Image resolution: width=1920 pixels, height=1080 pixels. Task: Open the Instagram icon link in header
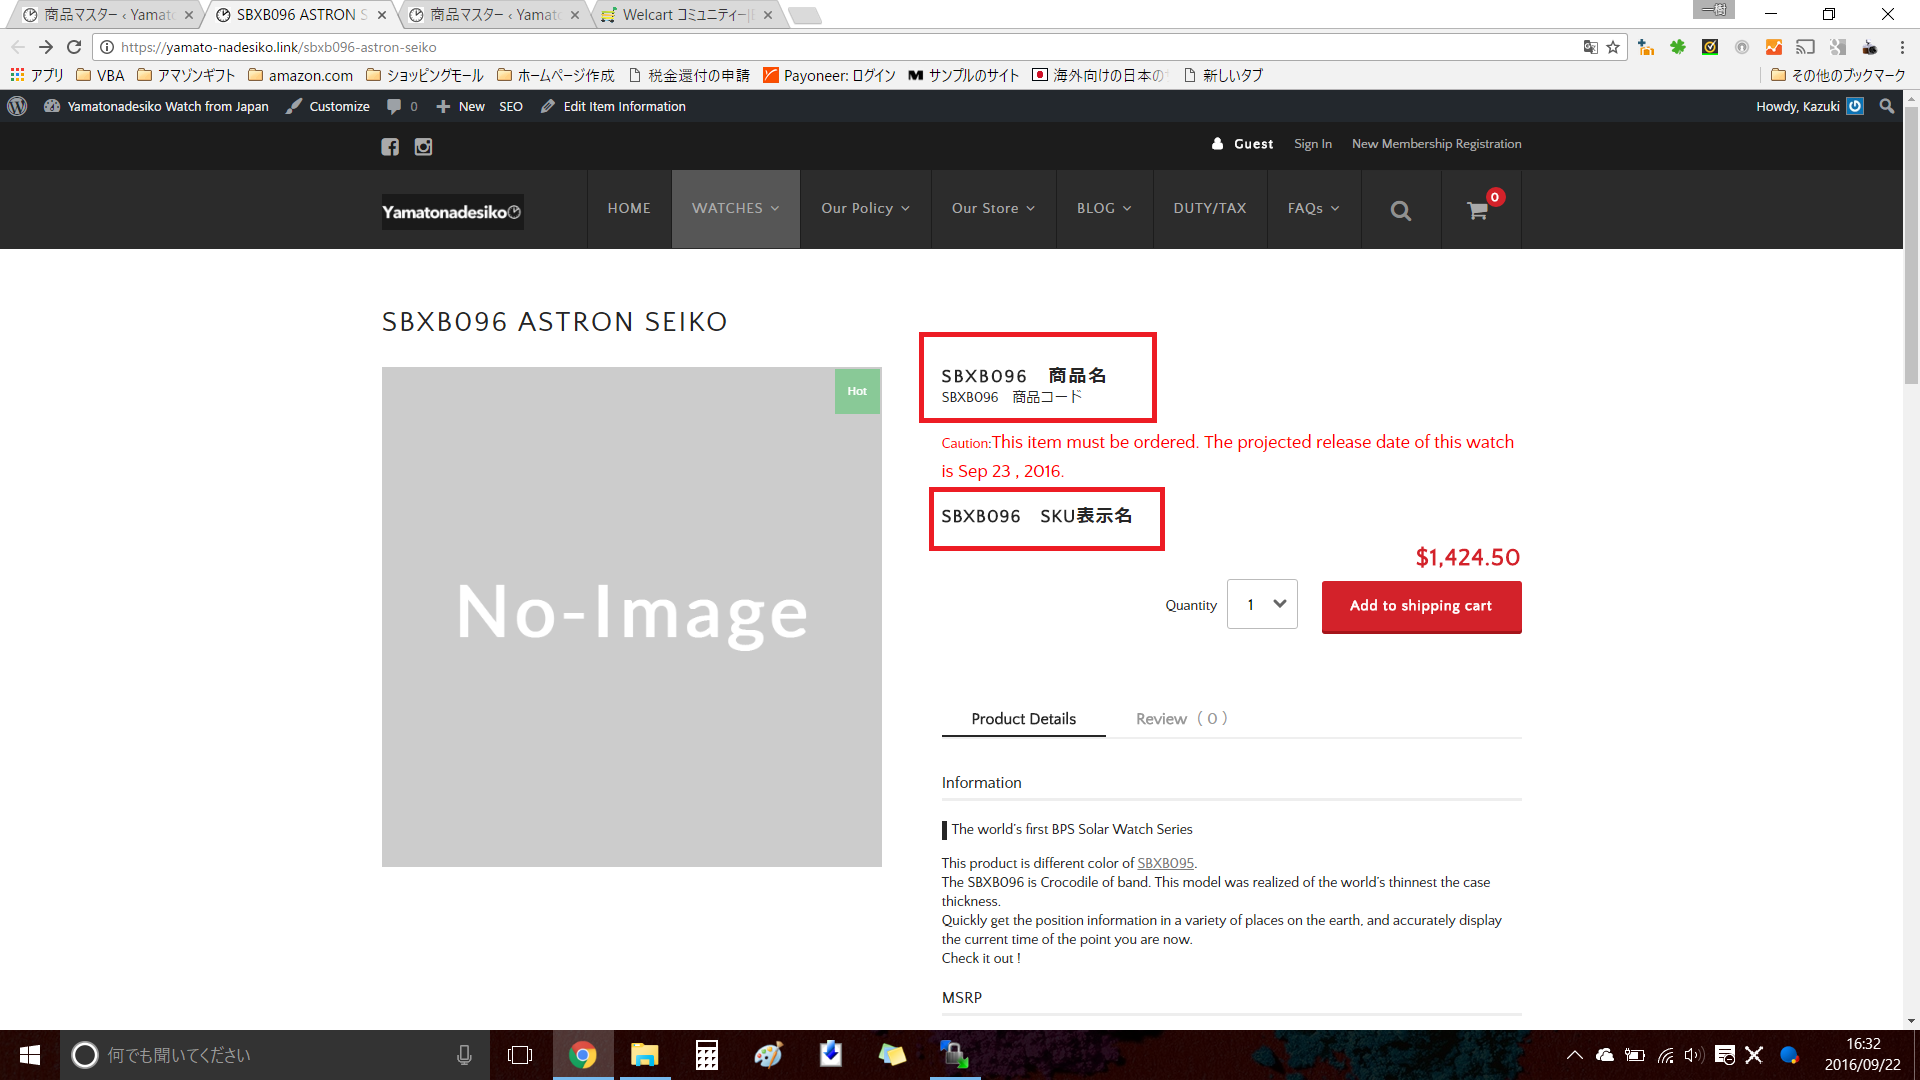424,147
